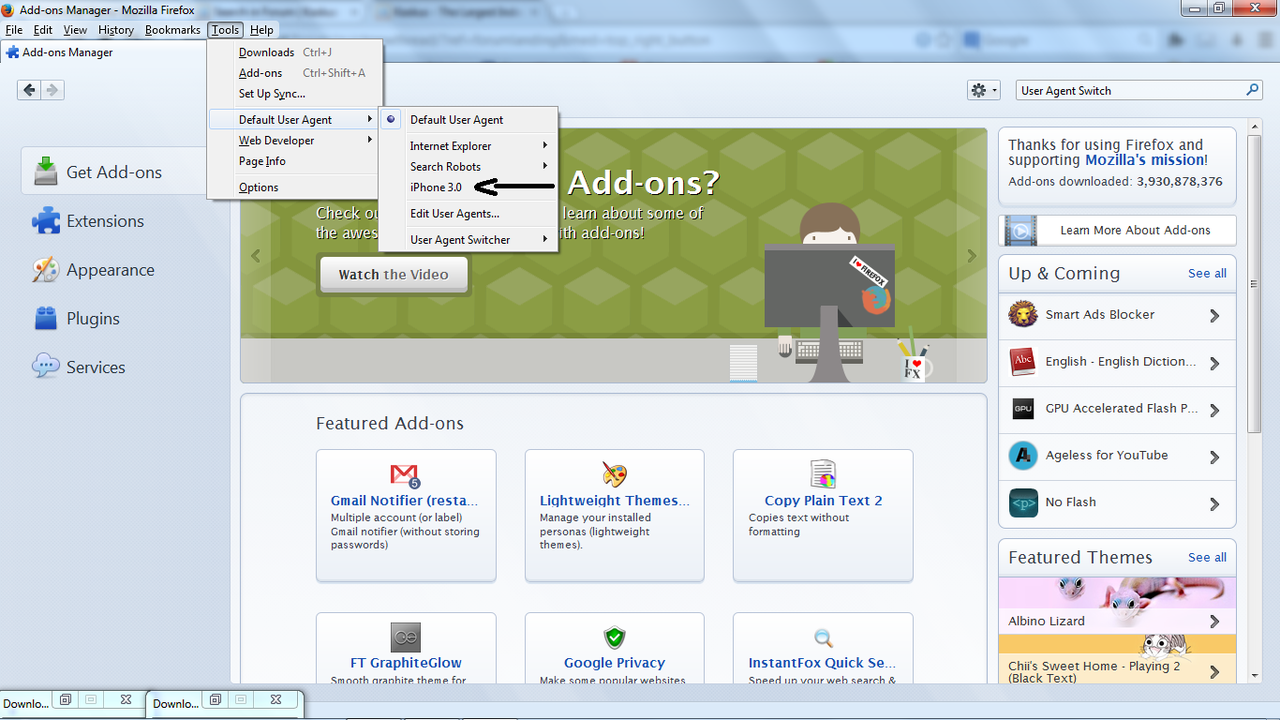Click the Google Privacy shield icon
This screenshot has width=1280, height=720.
(614, 637)
